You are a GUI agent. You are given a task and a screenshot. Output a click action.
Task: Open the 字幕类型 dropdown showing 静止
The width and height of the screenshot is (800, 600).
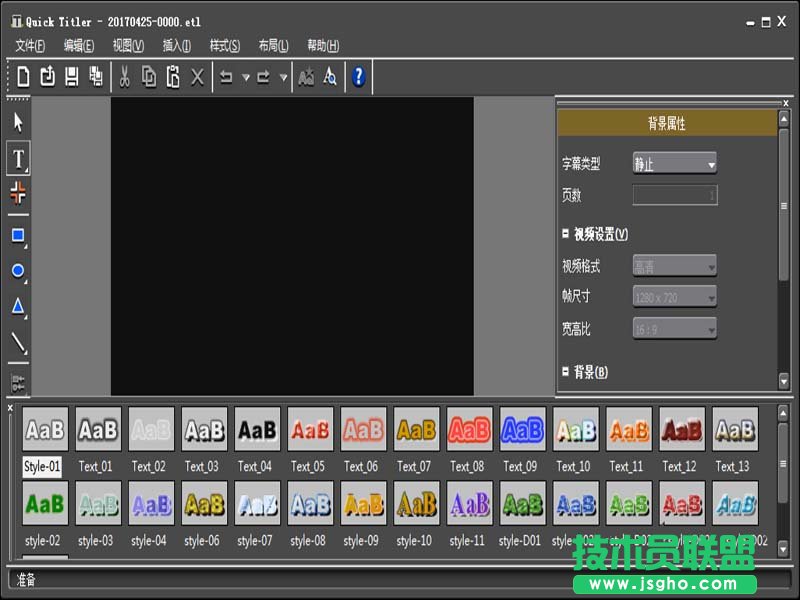click(673, 162)
